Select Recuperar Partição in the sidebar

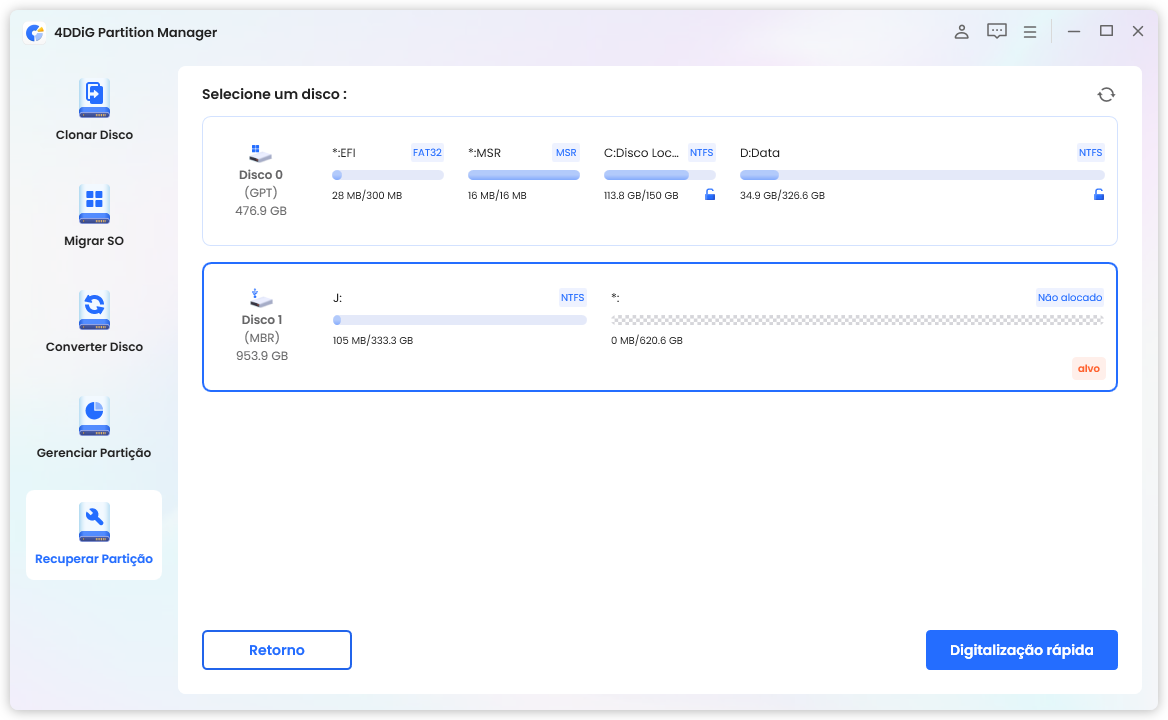94,534
